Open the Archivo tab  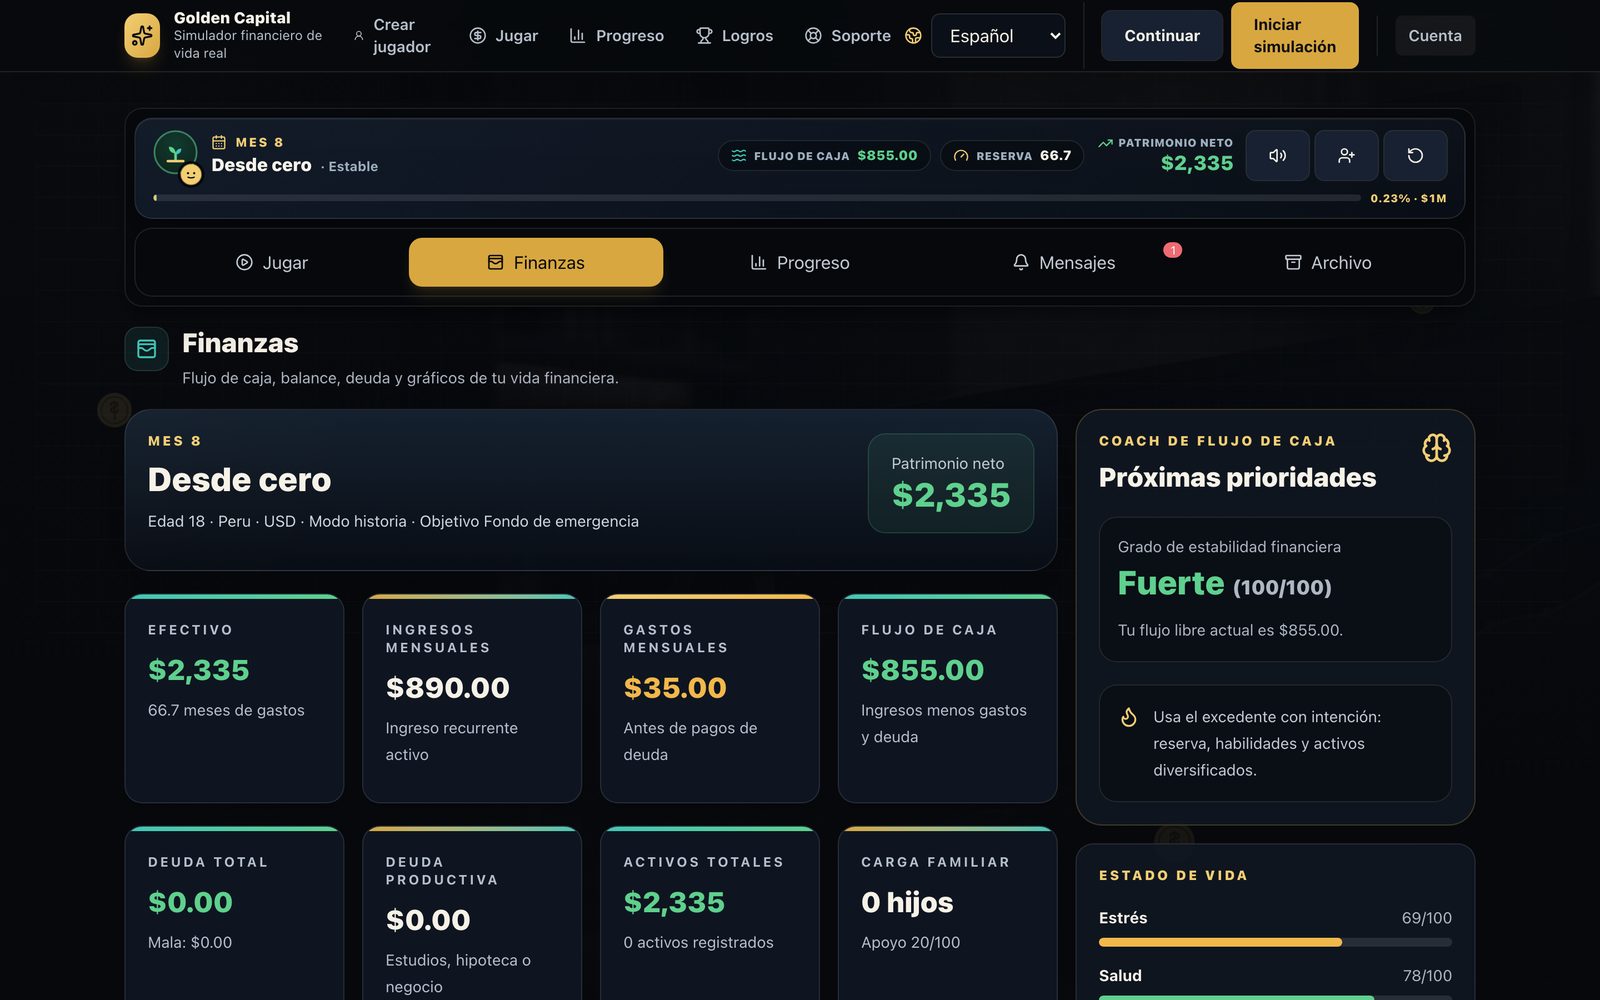pos(1328,263)
